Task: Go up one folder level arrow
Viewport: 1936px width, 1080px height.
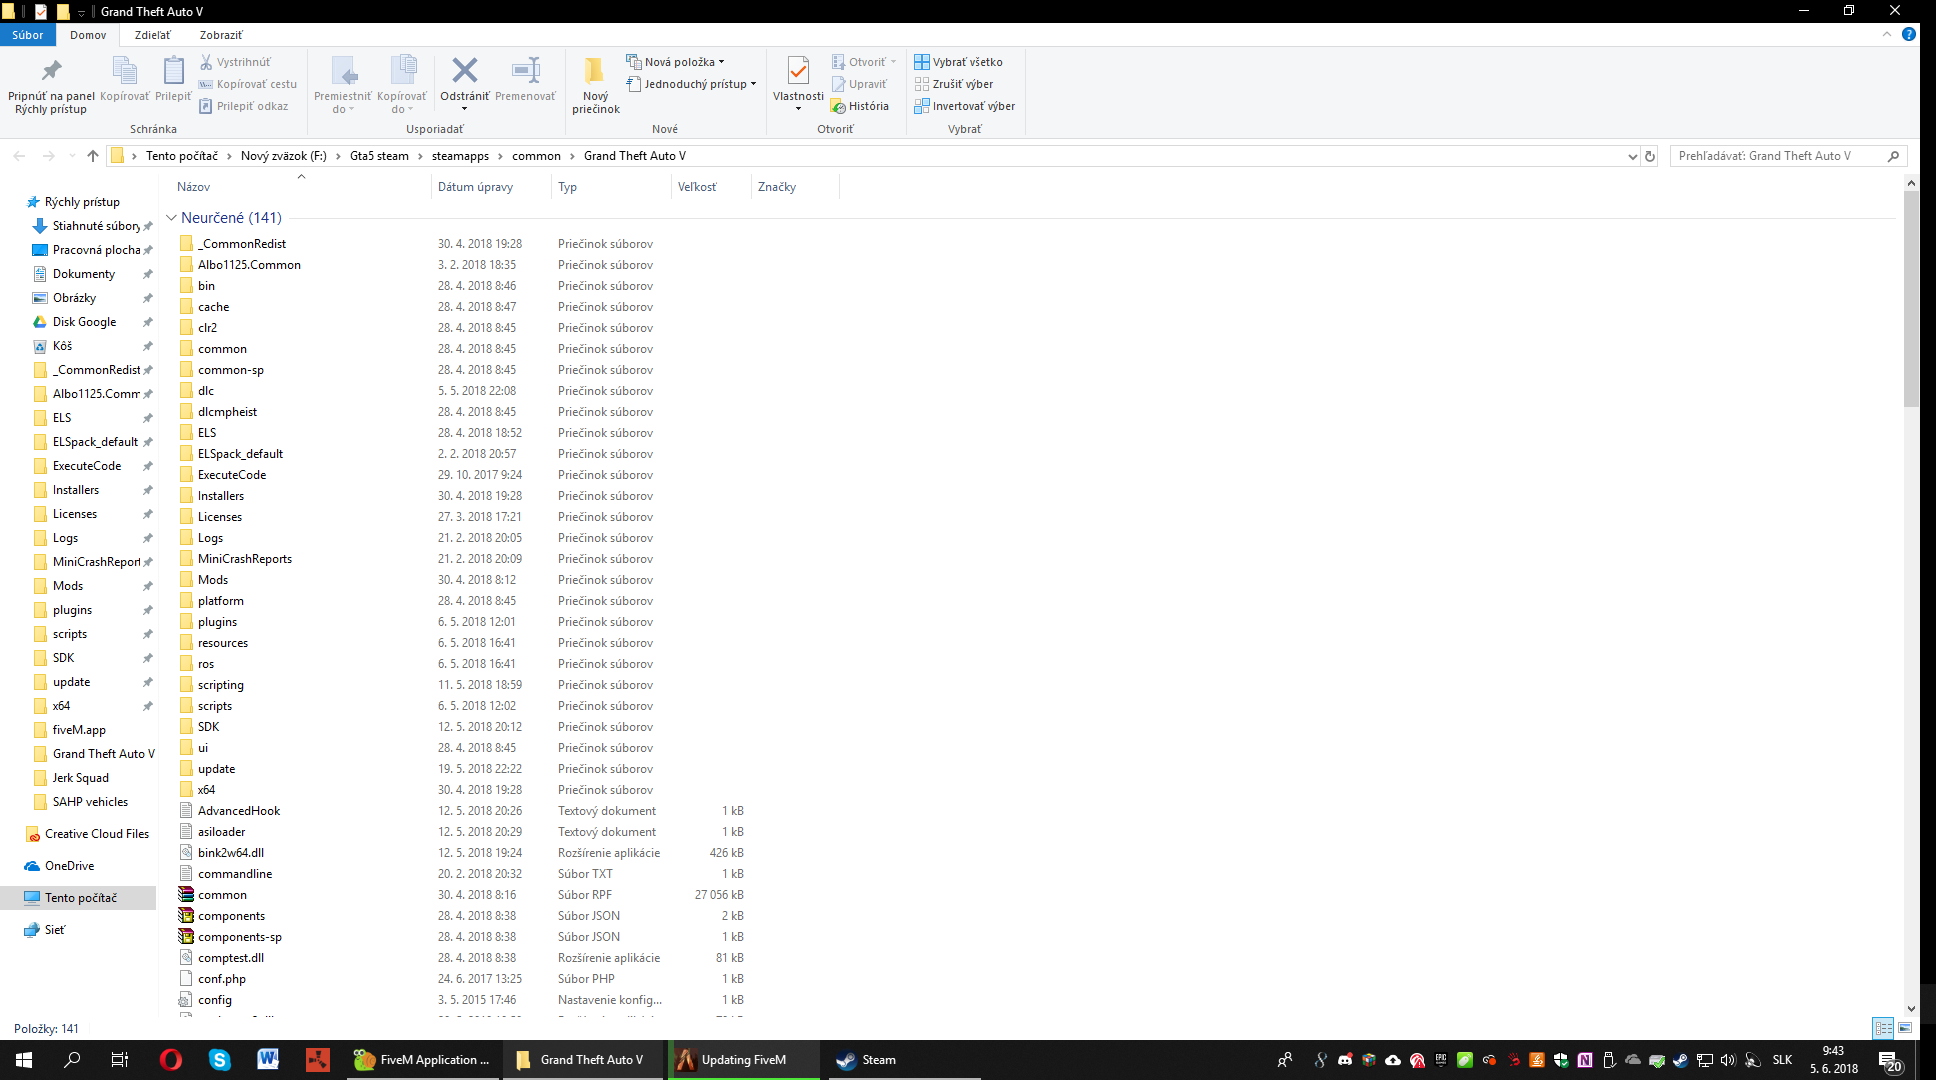Action: [x=93, y=156]
